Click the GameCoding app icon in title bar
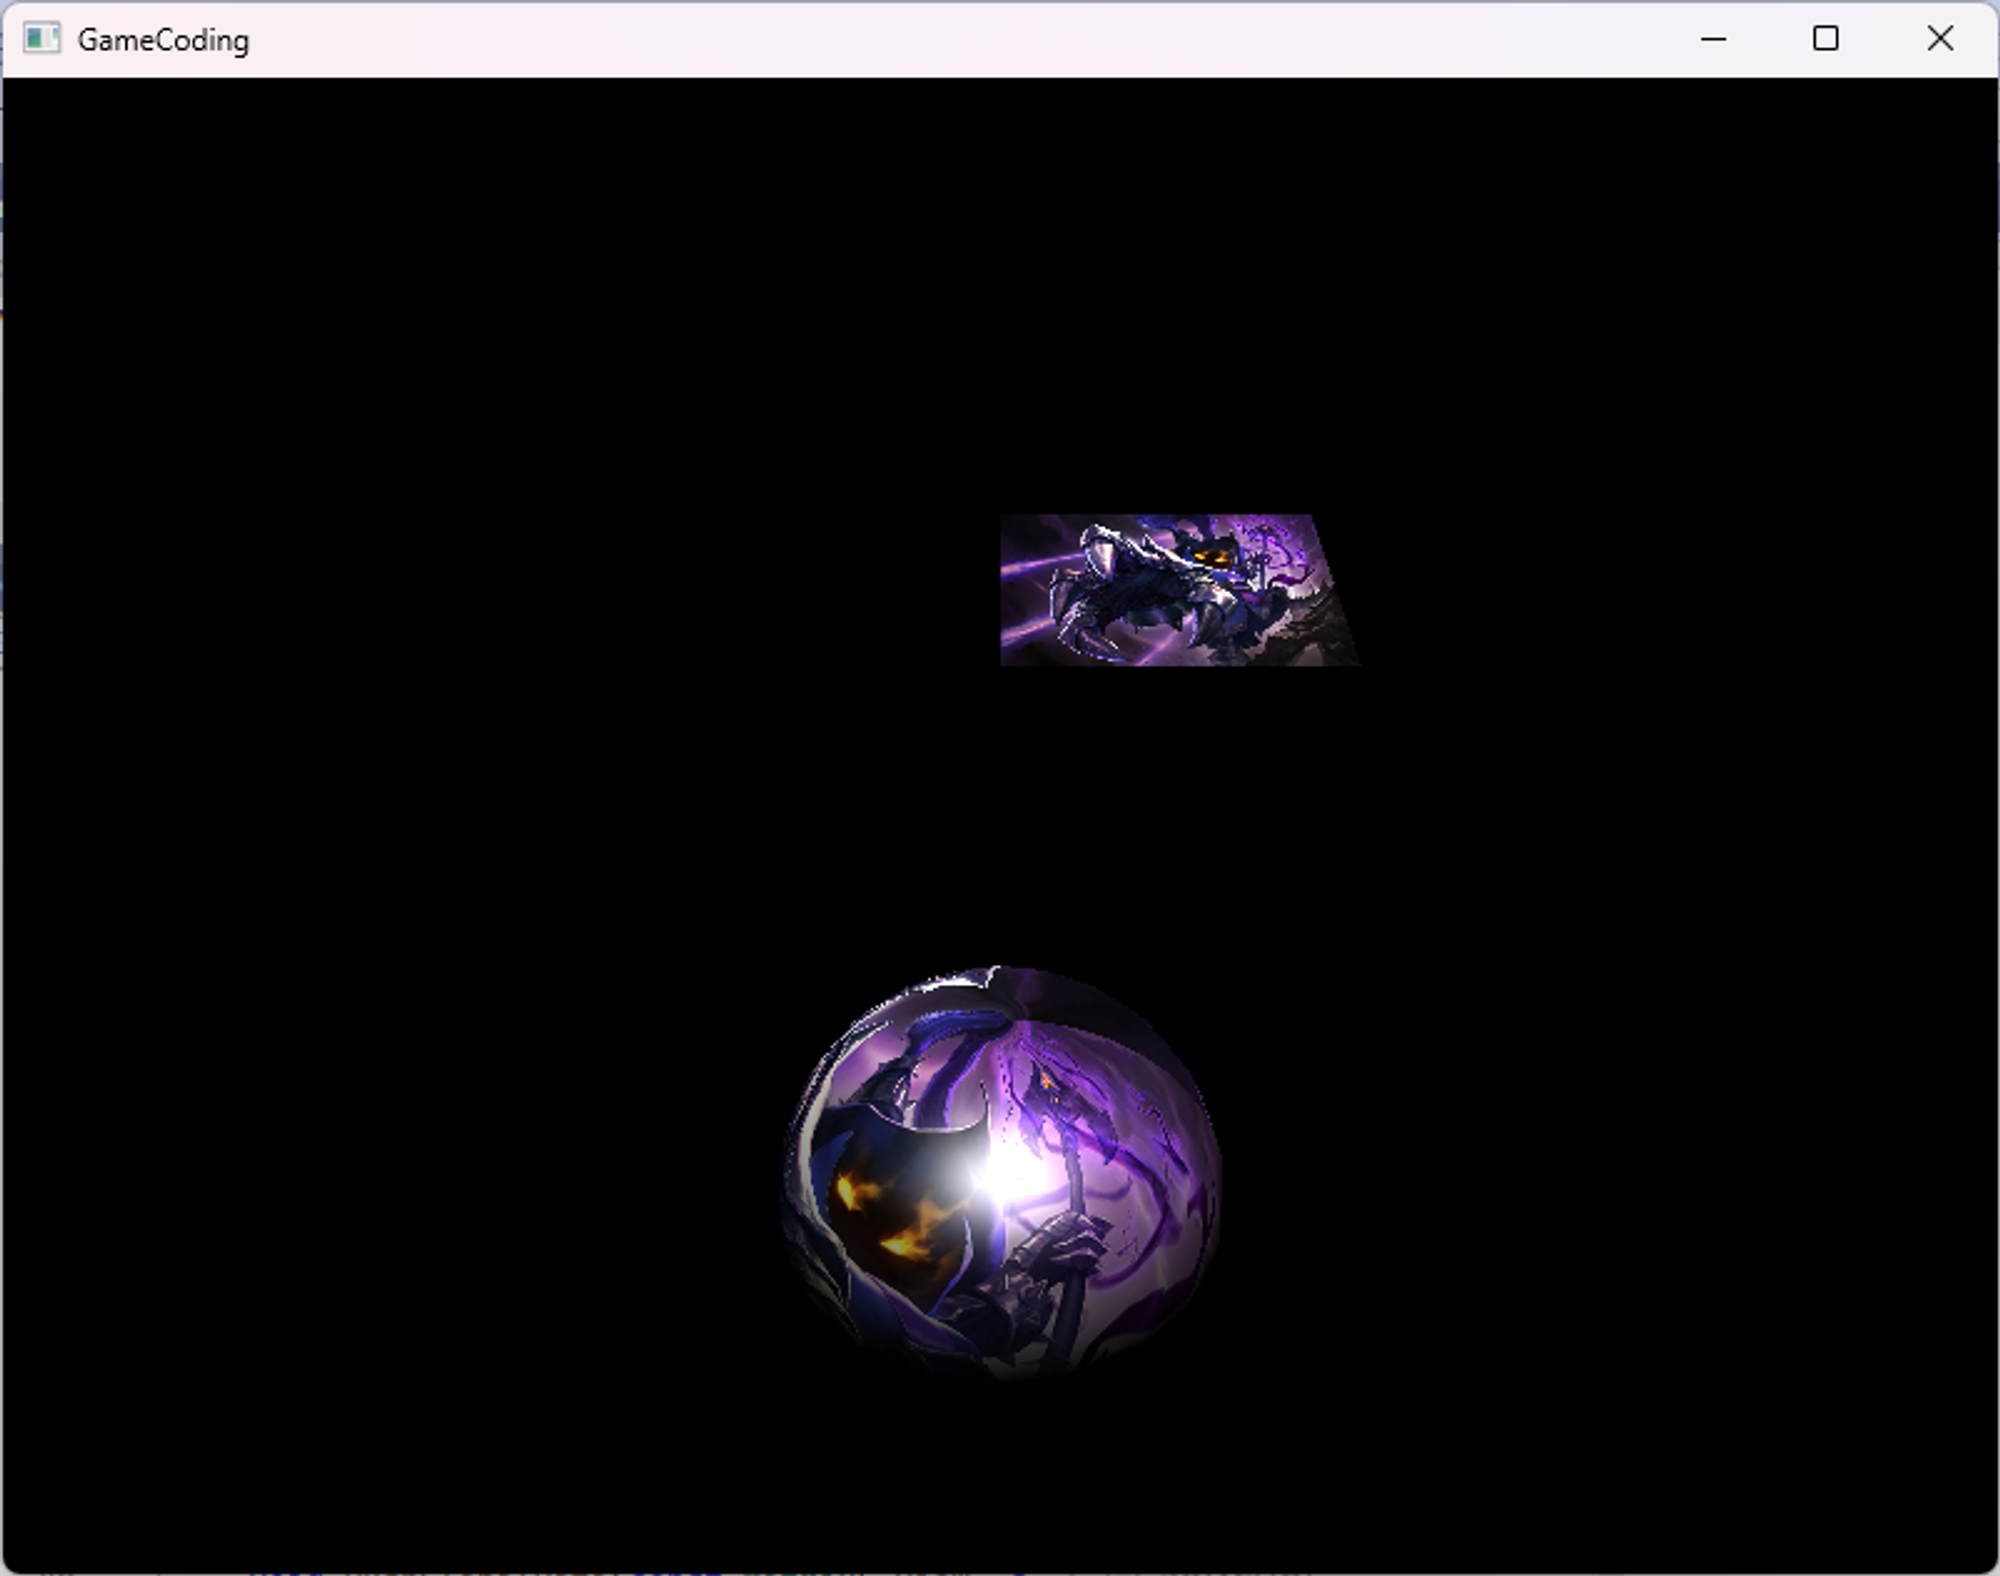2000x1576 pixels. coord(41,39)
